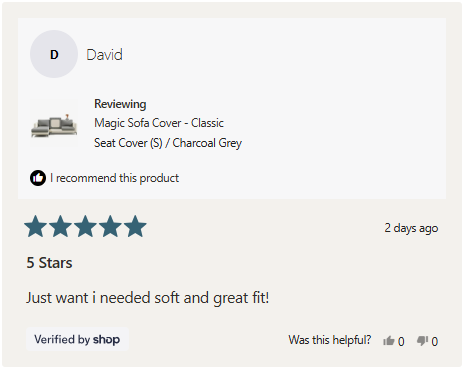Click the fifth rating star
This screenshot has height=369, width=462.
pyautogui.click(x=135, y=226)
